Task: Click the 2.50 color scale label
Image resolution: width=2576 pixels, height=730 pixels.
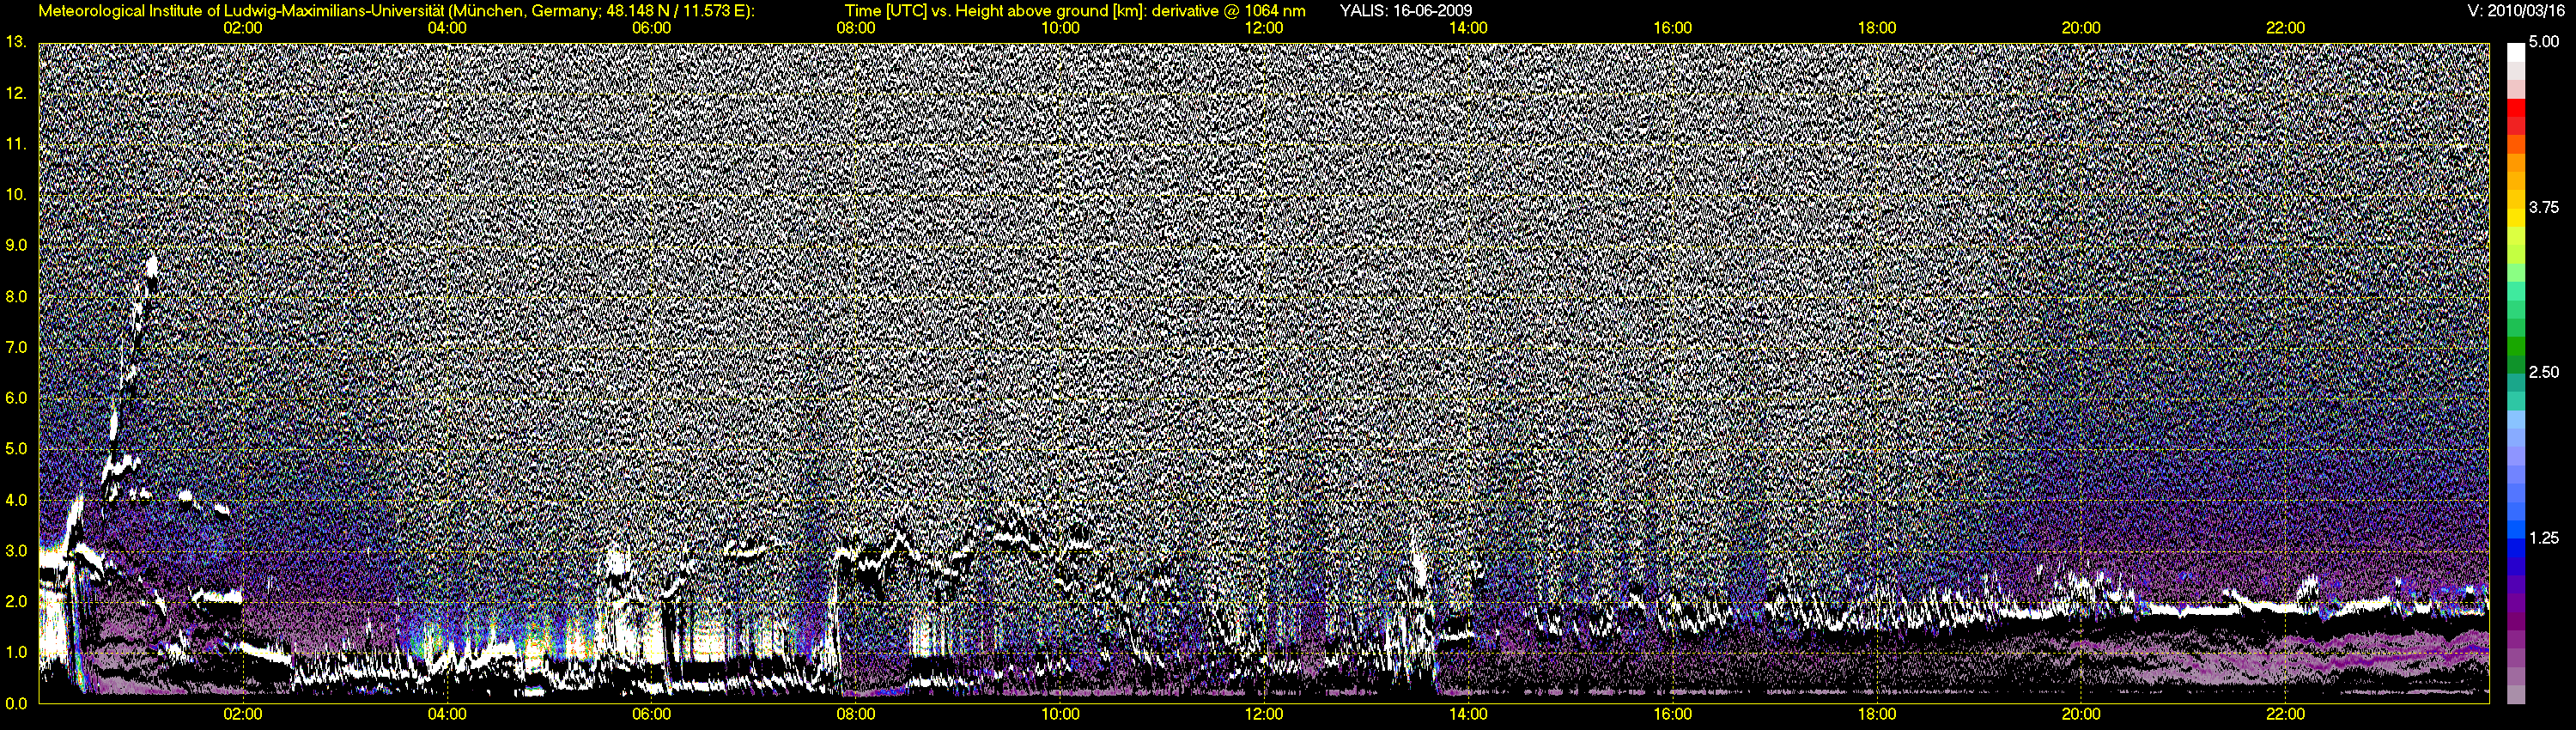Action: point(2544,372)
